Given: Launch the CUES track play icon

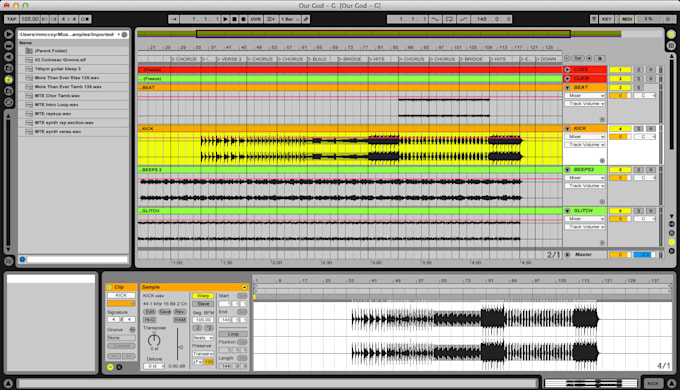Looking at the screenshot, I should tap(567, 69).
